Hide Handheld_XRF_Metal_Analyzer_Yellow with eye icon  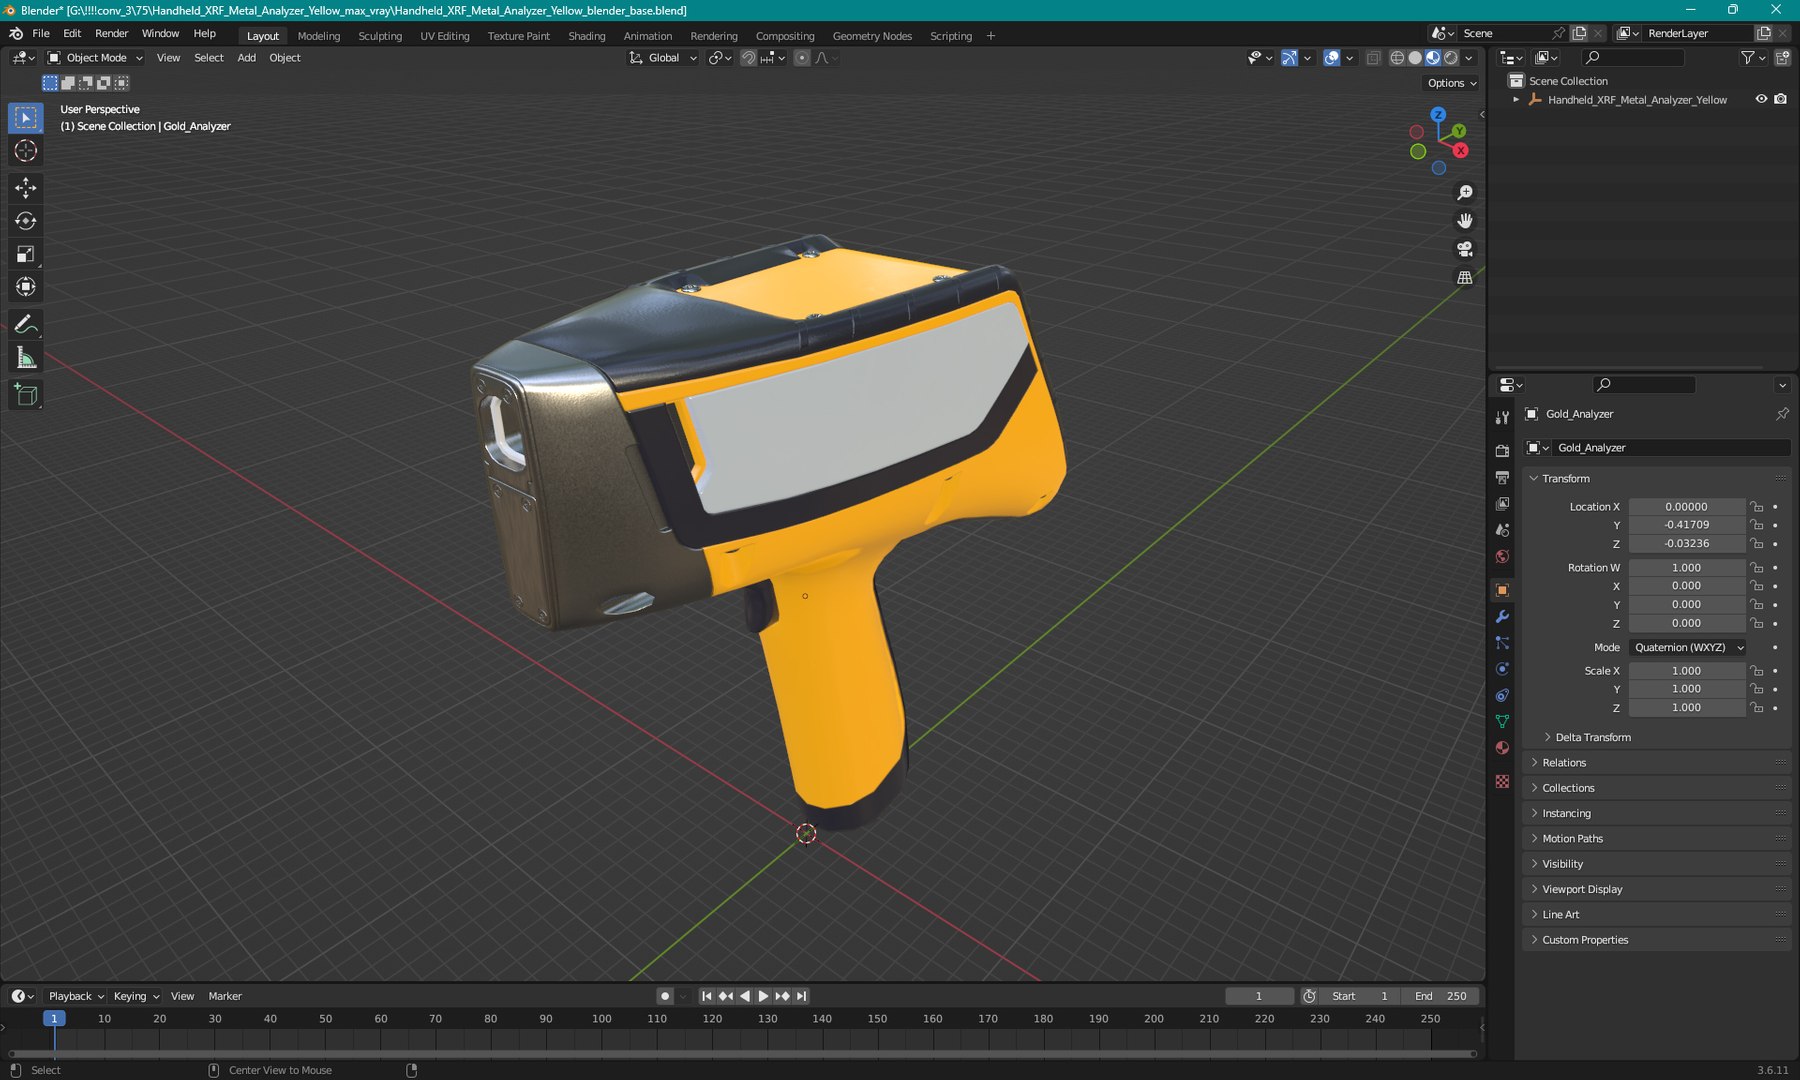(x=1761, y=99)
